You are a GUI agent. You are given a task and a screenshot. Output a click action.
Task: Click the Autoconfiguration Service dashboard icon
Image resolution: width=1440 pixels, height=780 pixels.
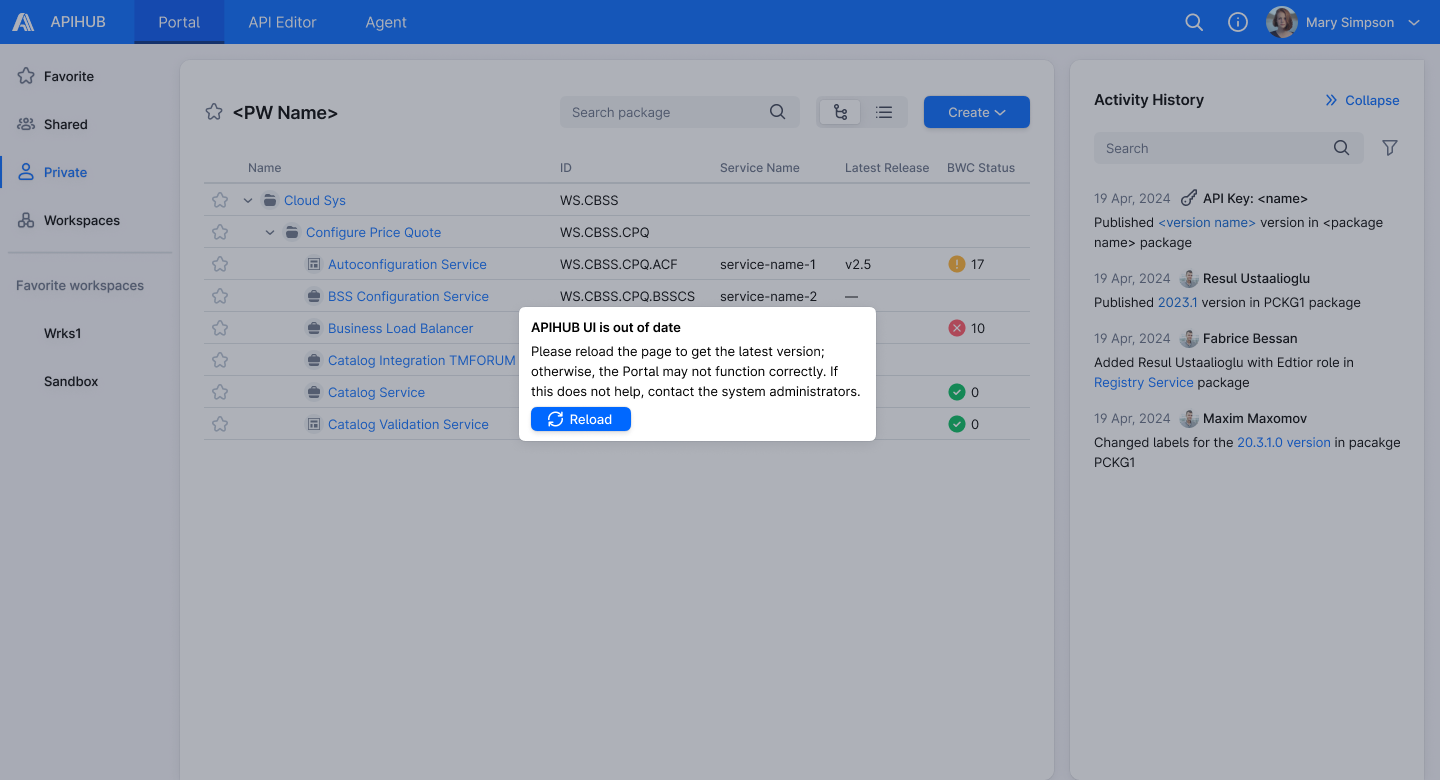[313, 264]
